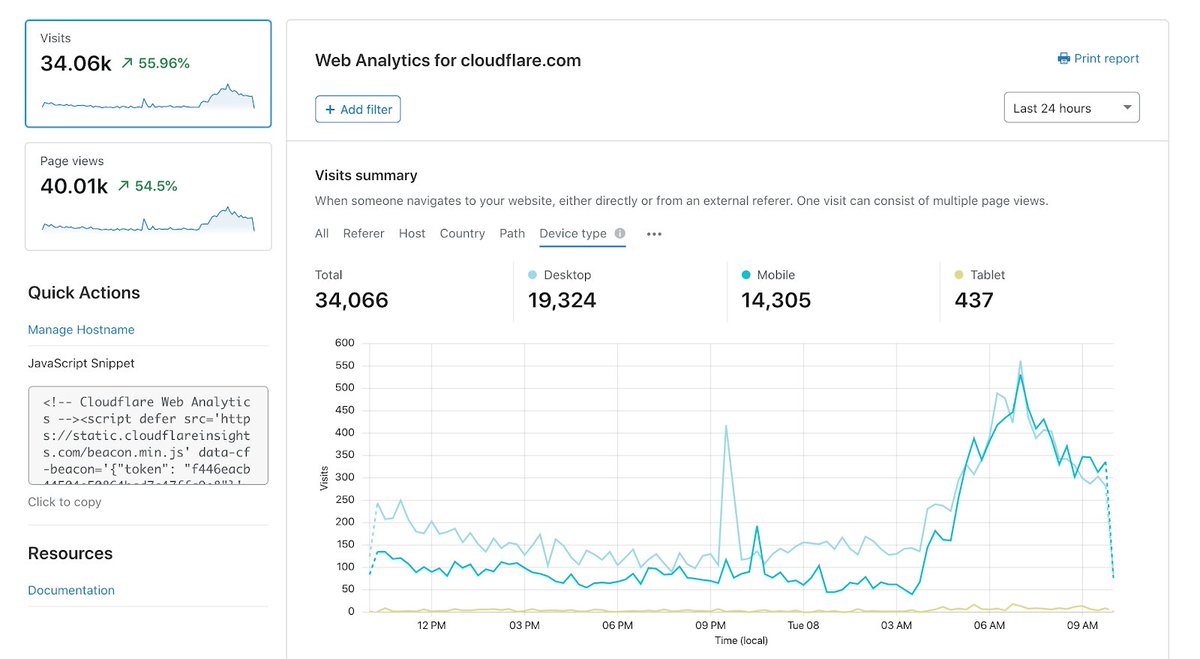Click the ellipsis to reveal more dimensions
This screenshot has height=659, width=1200.
pos(655,234)
